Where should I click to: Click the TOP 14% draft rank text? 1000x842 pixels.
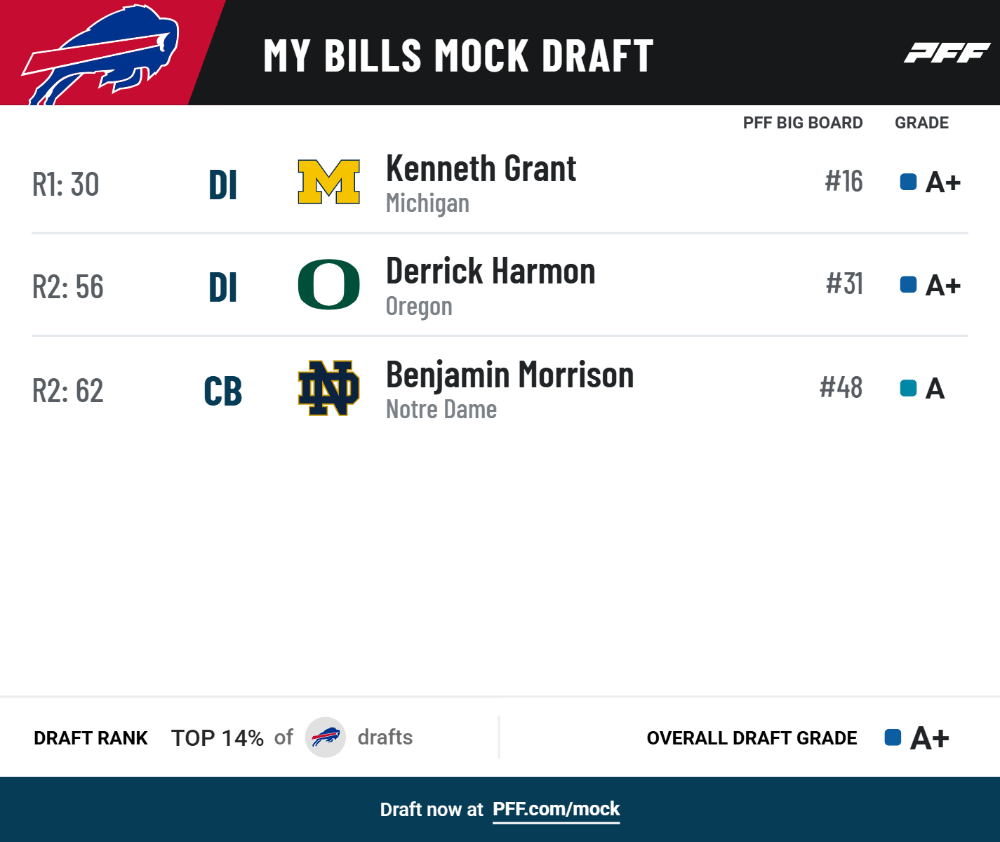[217, 738]
